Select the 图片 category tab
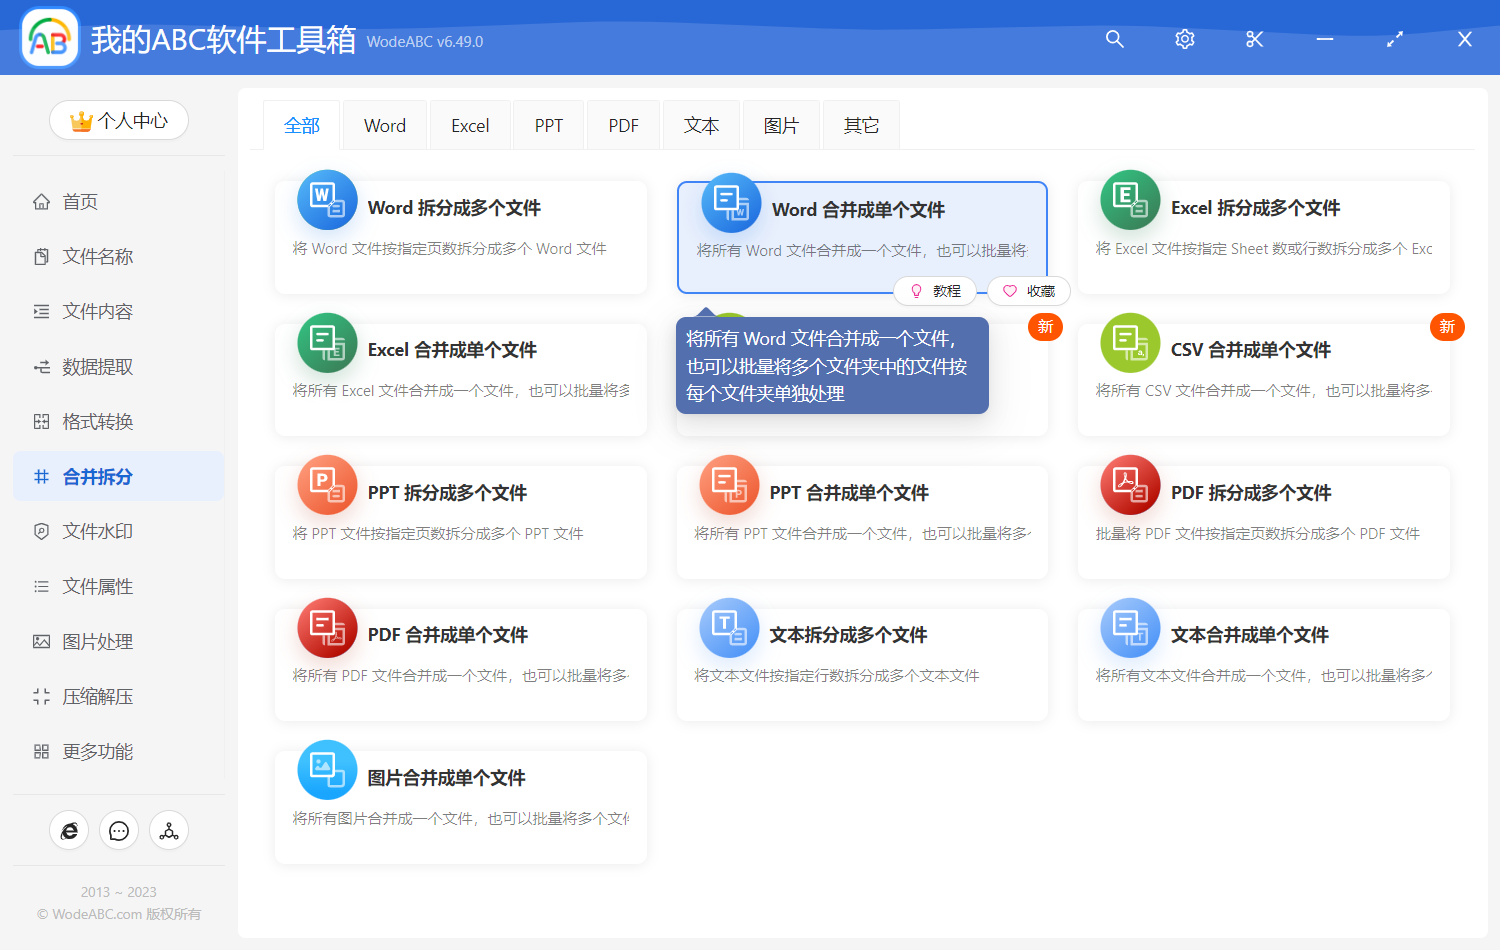1500x950 pixels. click(781, 126)
